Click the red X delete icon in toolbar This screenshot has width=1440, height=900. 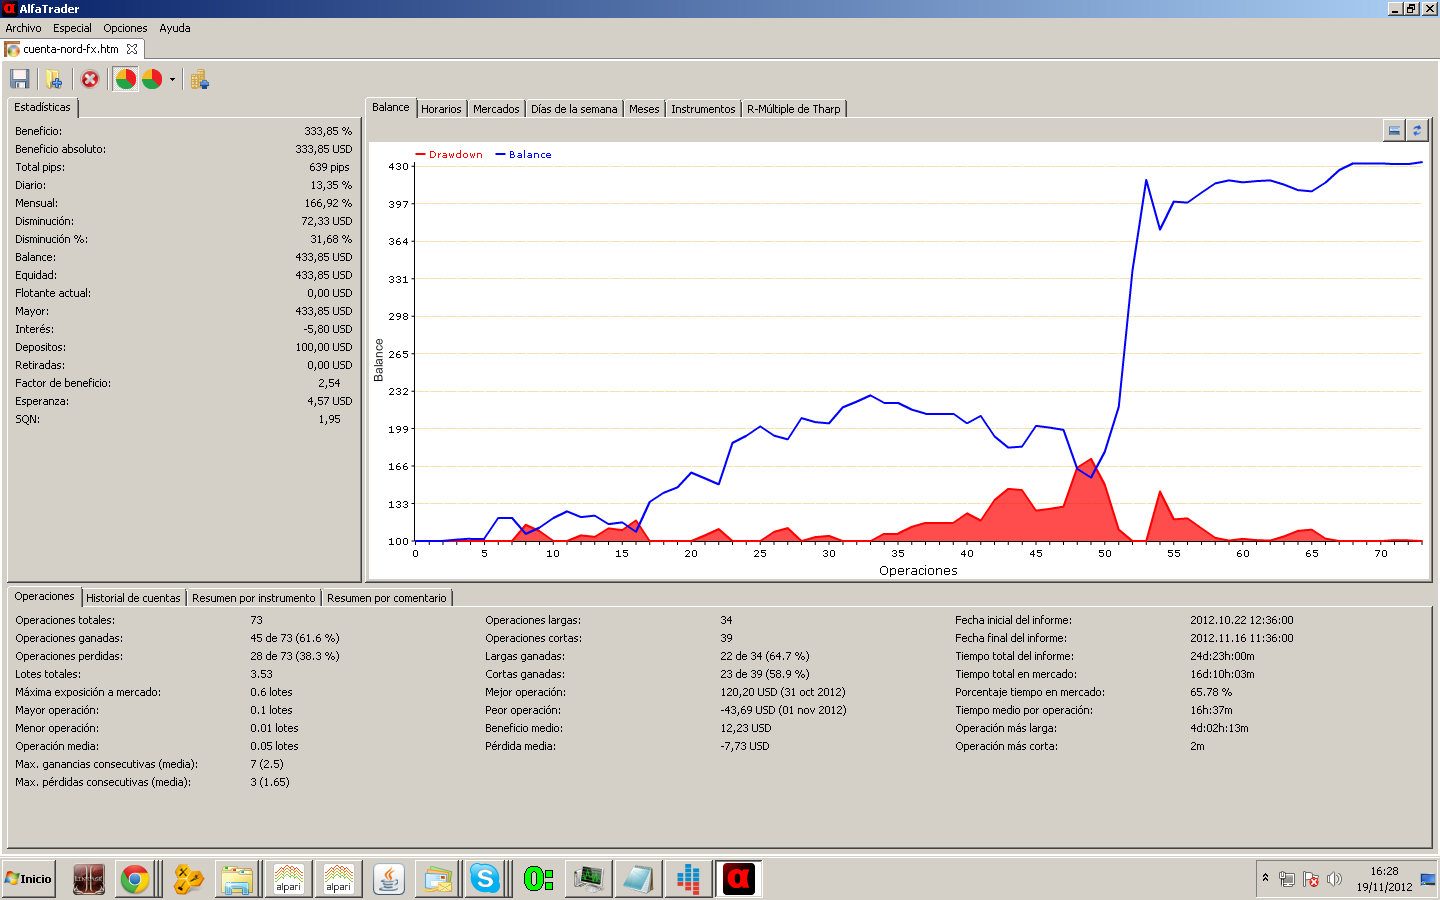(x=90, y=79)
